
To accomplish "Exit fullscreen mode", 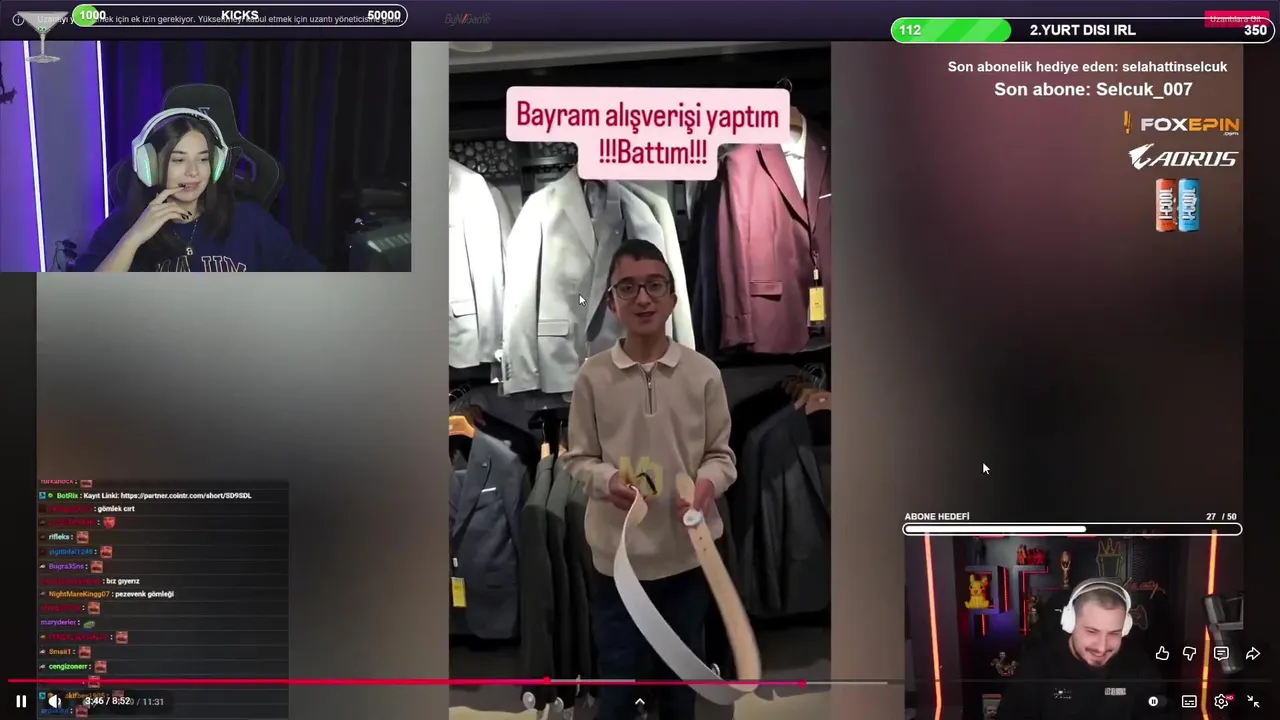I will pos(1253,701).
